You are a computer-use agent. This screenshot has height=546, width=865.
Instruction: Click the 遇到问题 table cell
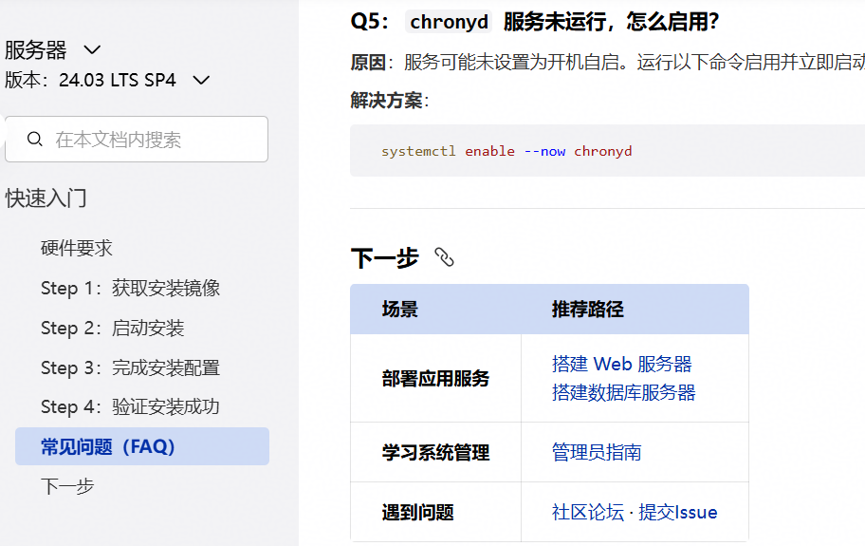tap(436, 512)
